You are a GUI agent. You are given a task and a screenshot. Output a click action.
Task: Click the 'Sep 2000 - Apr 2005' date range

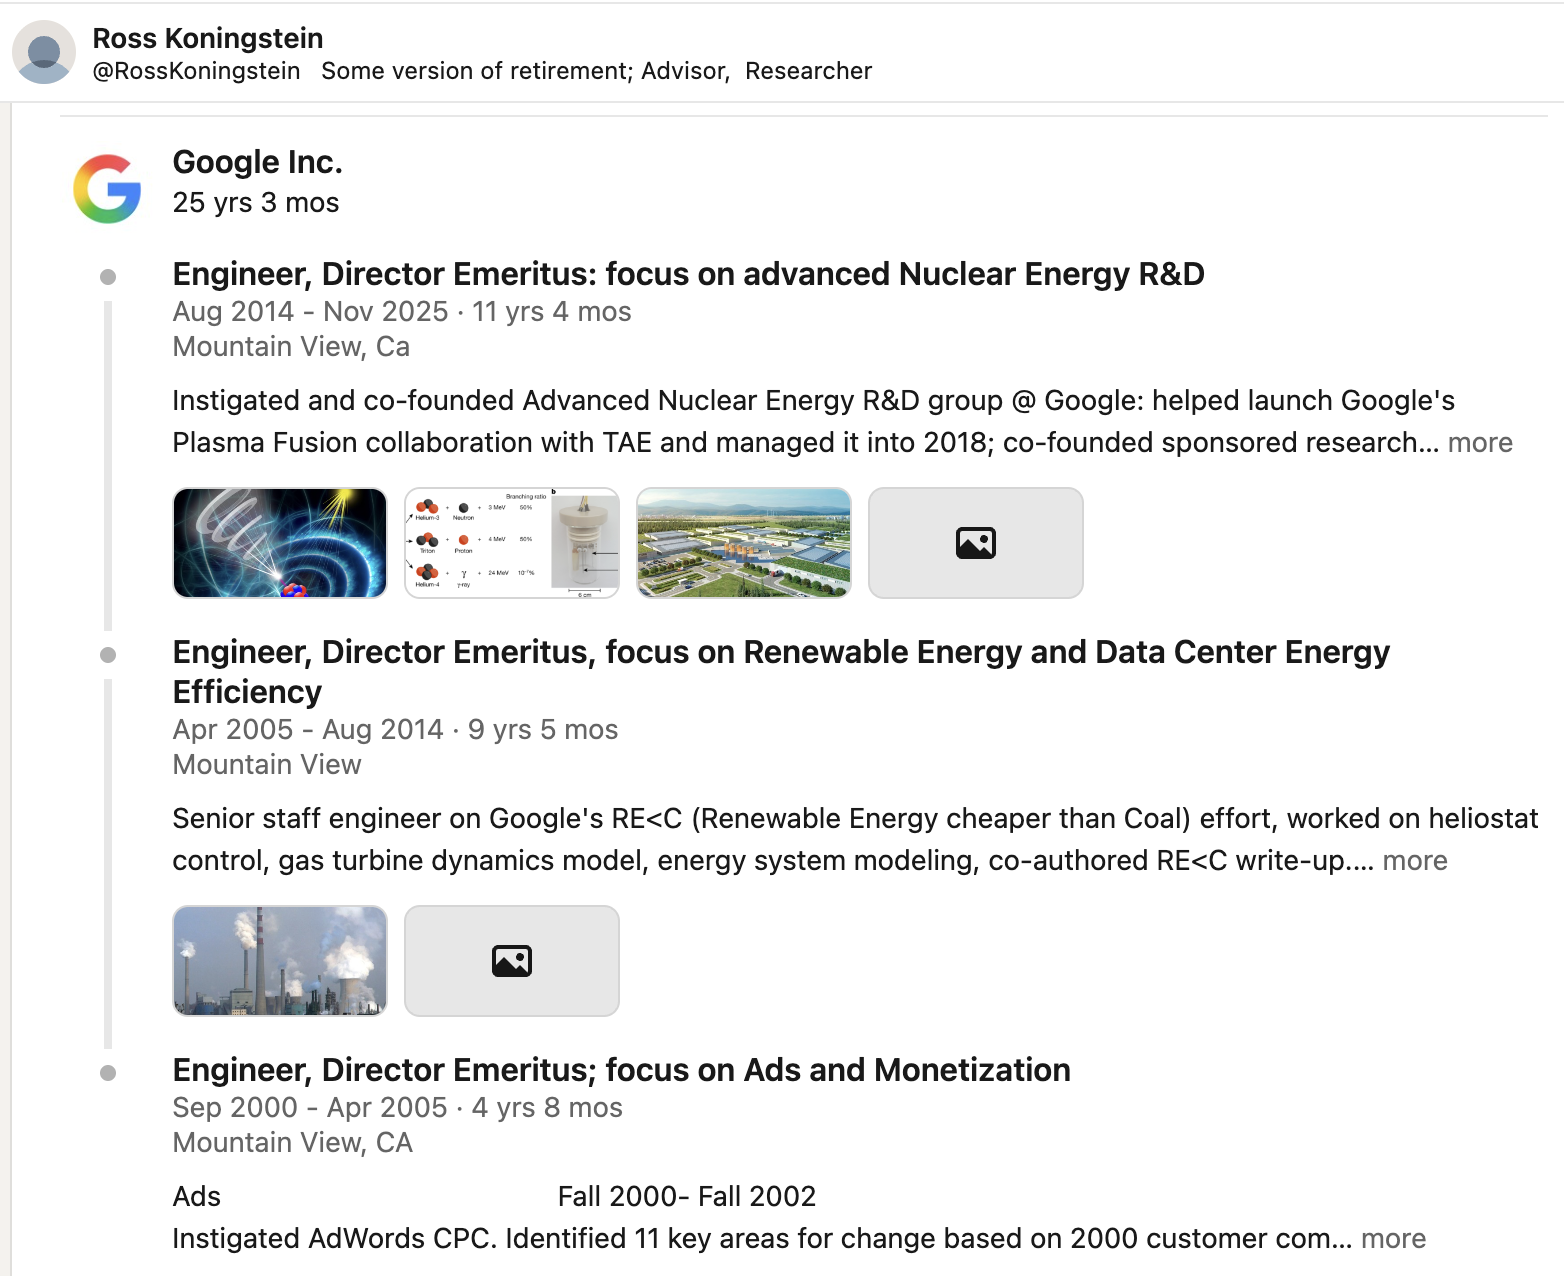coord(310,1108)
